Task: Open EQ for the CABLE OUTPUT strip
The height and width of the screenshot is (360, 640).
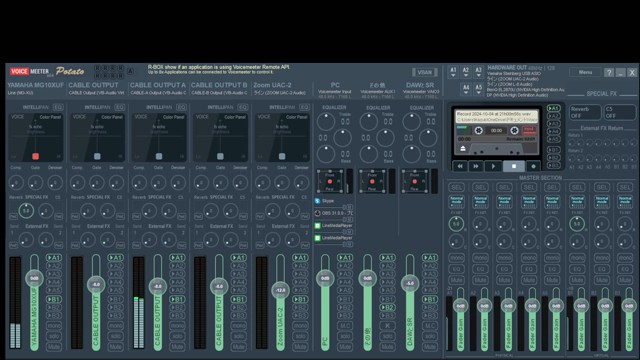Action: (x=120, y=107)
